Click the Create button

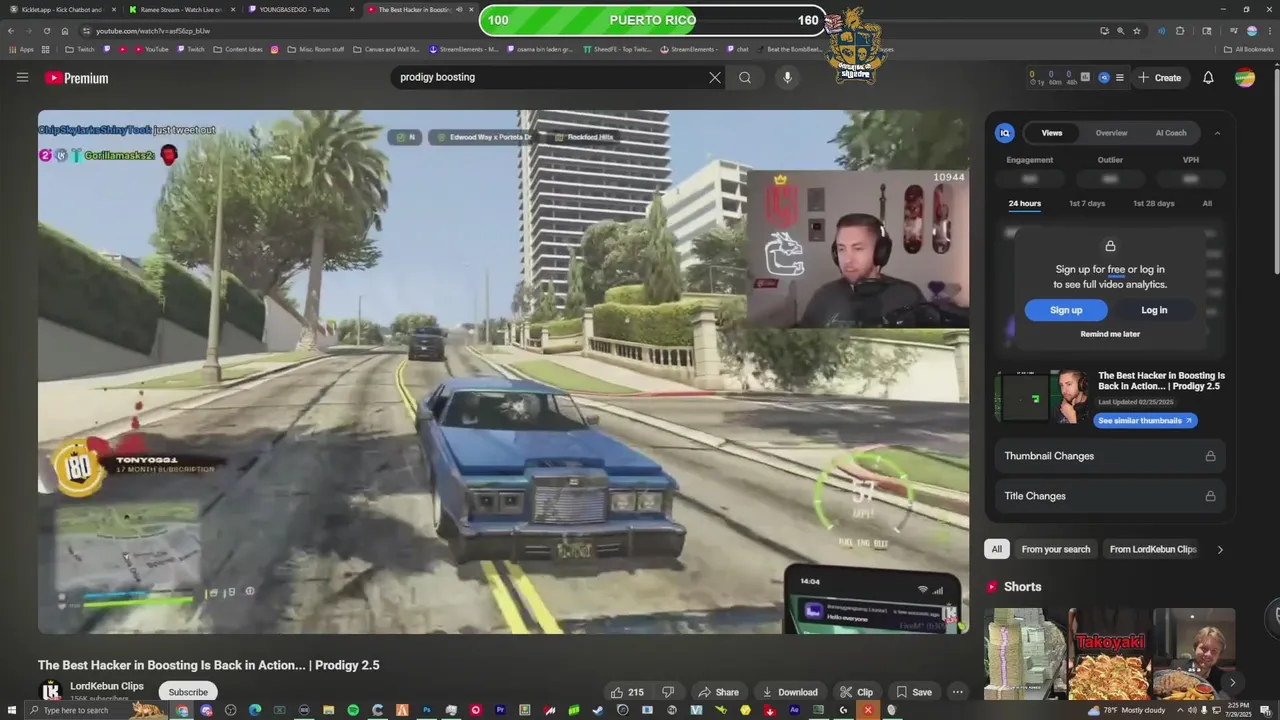(1160, 77)
